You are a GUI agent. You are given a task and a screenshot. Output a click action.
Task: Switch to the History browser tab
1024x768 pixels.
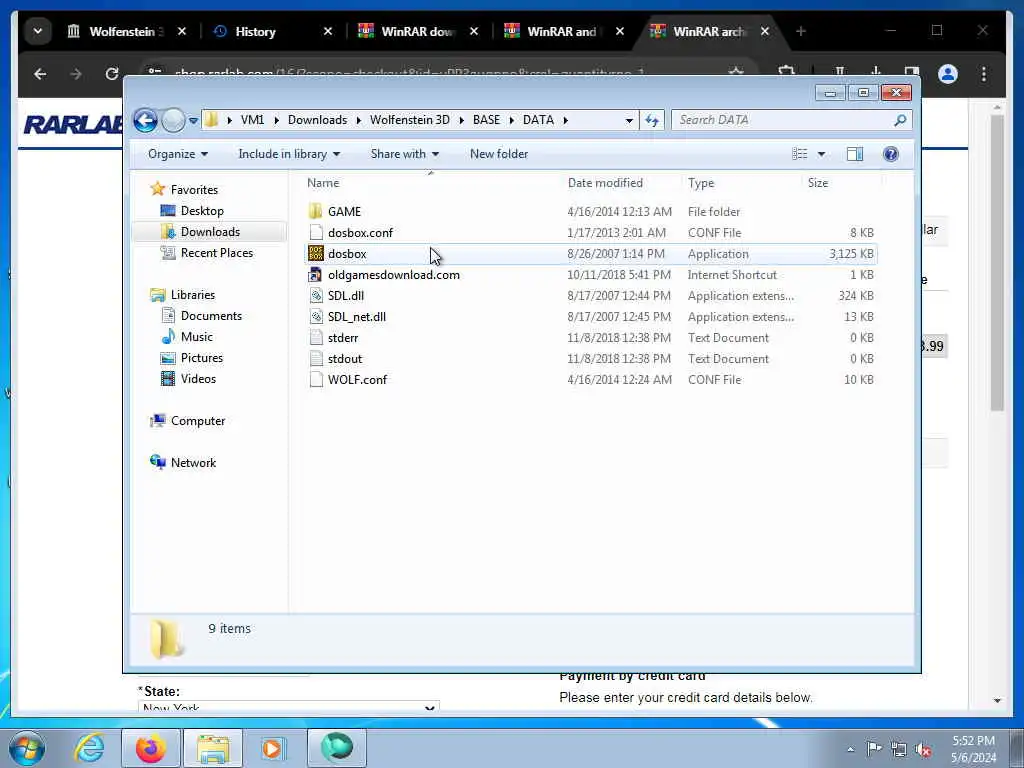(x=255, y=31)
